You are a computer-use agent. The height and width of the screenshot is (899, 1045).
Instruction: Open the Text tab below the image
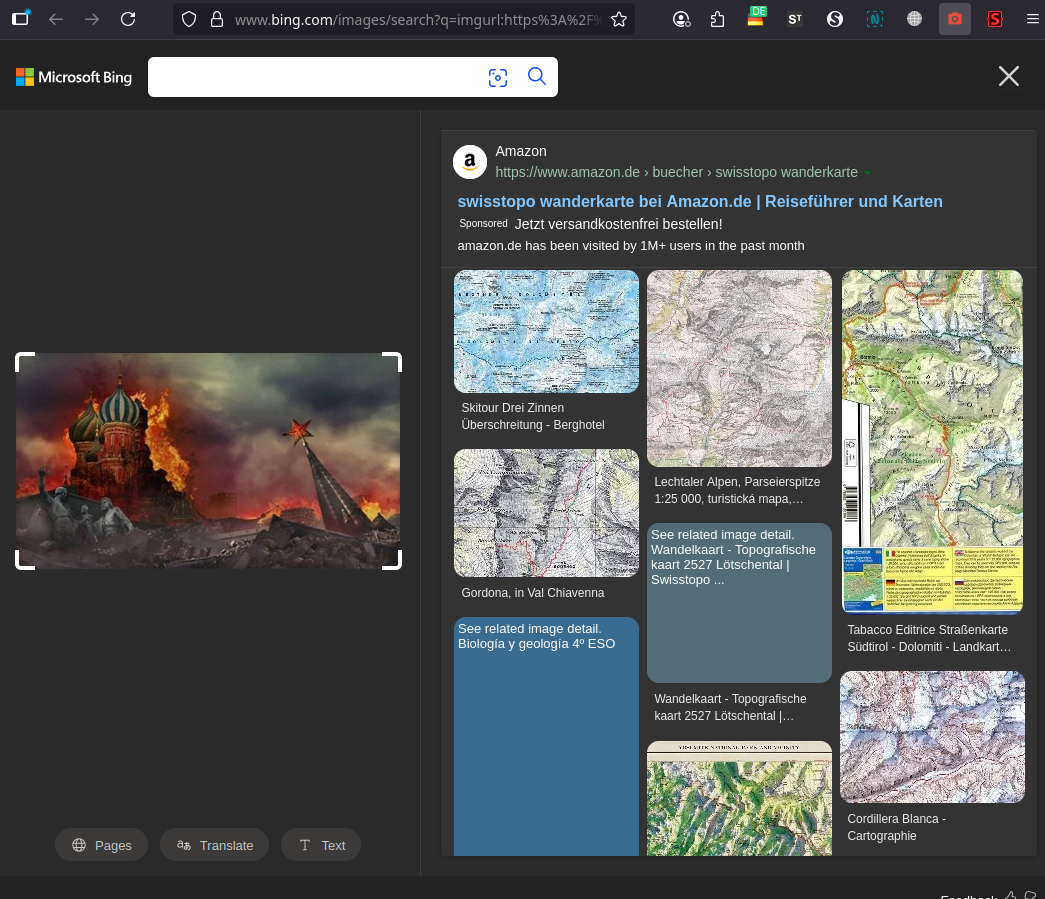(321, 845)
